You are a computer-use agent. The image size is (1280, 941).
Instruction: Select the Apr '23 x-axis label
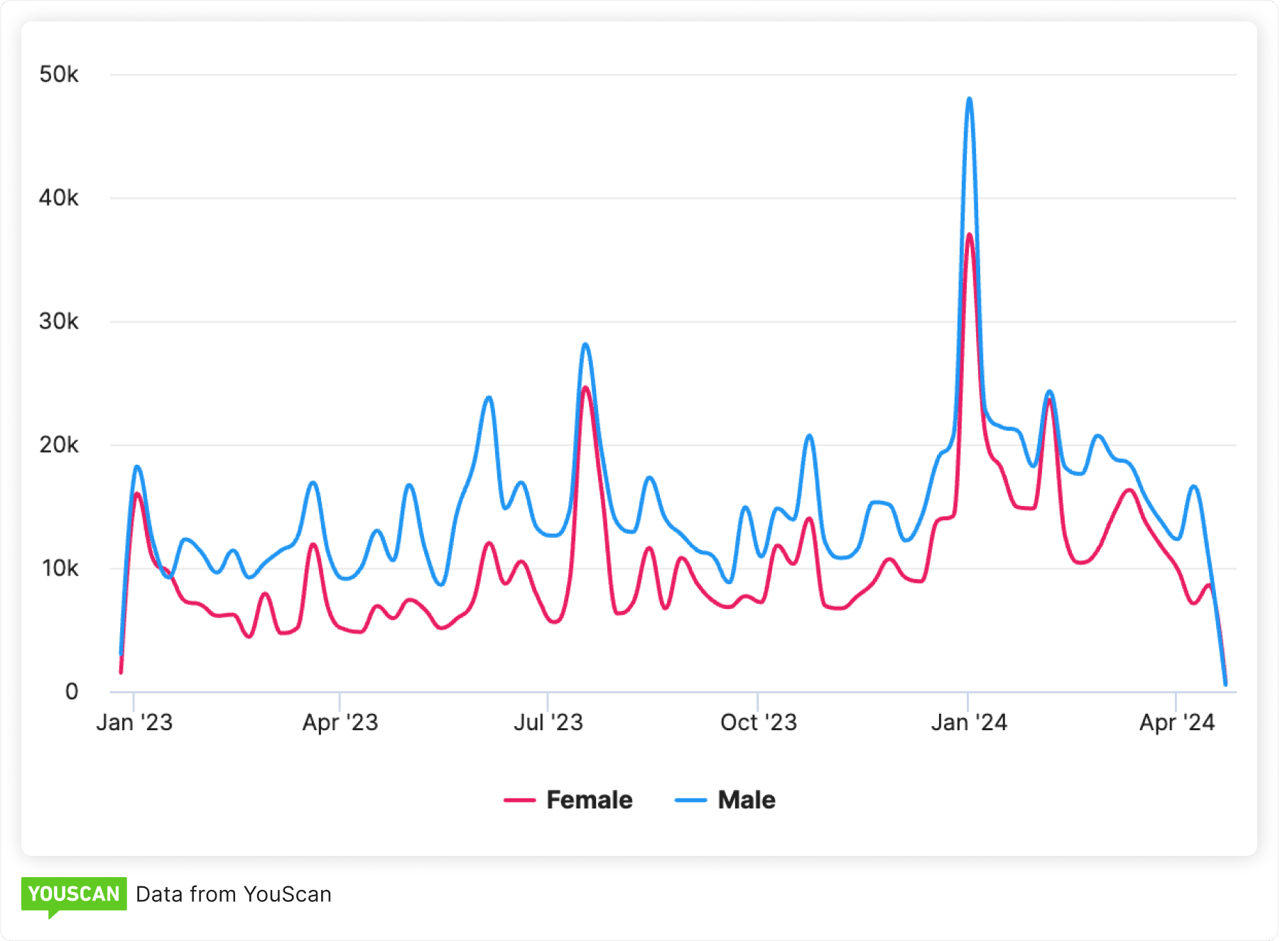click(x=340, y=723)
